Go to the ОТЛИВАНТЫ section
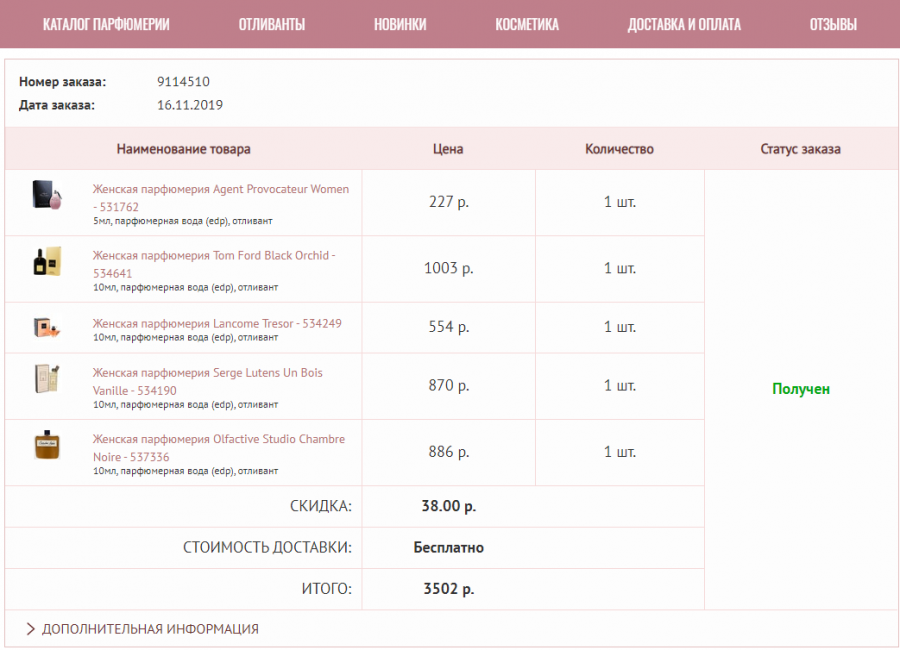900x650 pixels. pyautogui.click(x=271, y=24)
